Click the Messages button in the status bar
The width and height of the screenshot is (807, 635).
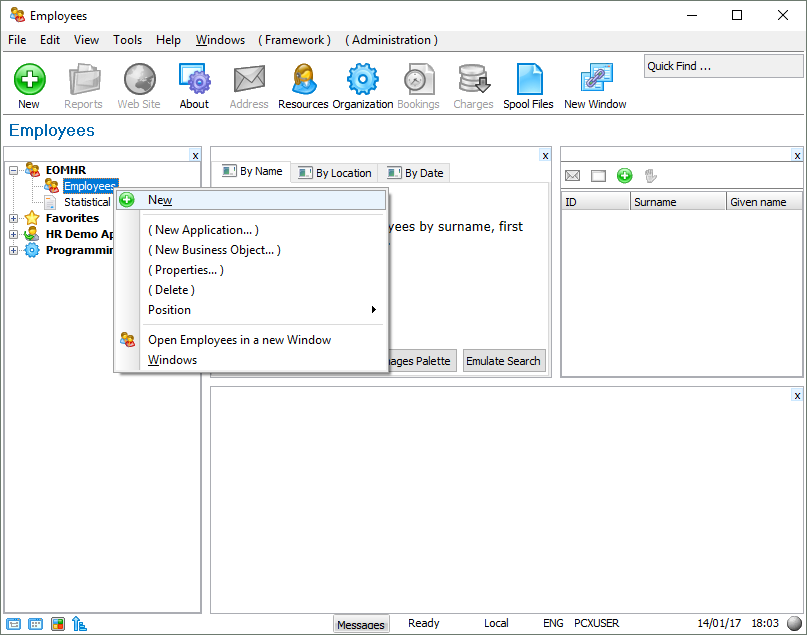pyautogui.click(x=360, y=625)
